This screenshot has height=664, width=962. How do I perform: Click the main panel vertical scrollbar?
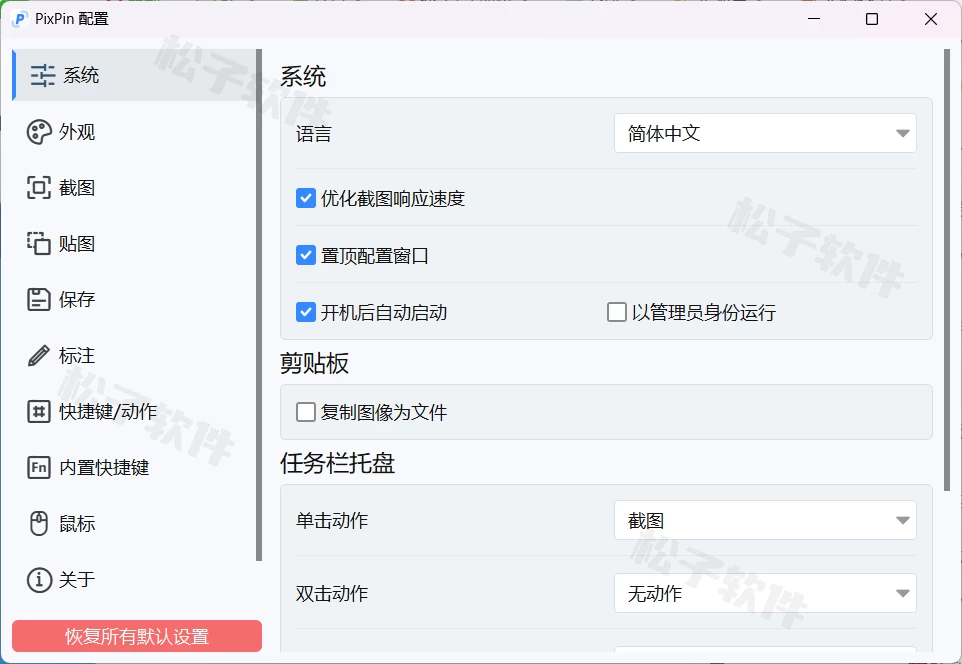click(947, 270)
